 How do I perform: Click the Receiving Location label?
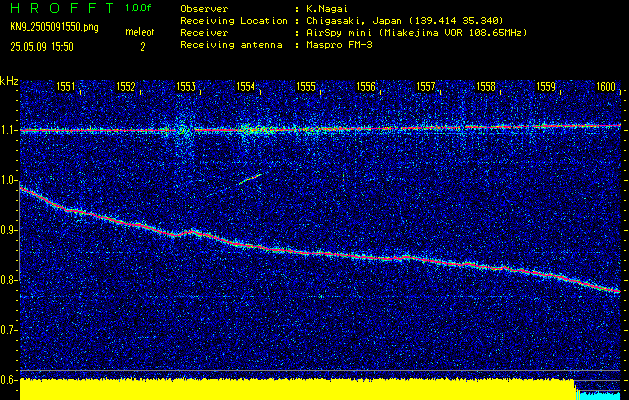pyautogui.click(x=234, y=20)
